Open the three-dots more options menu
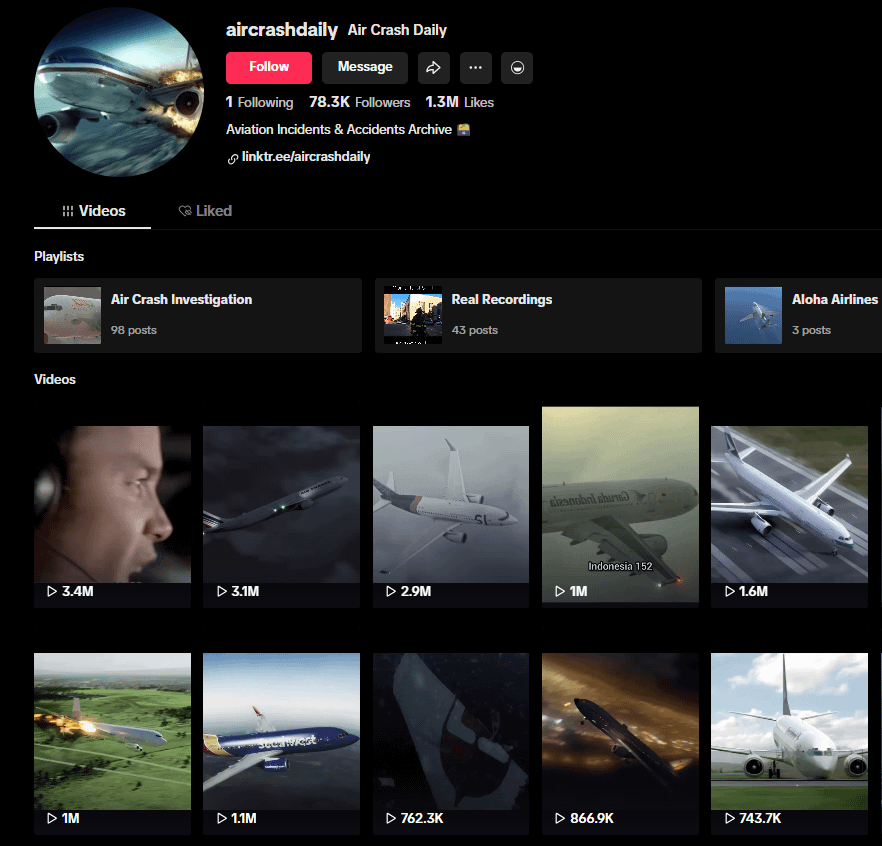 475,67
